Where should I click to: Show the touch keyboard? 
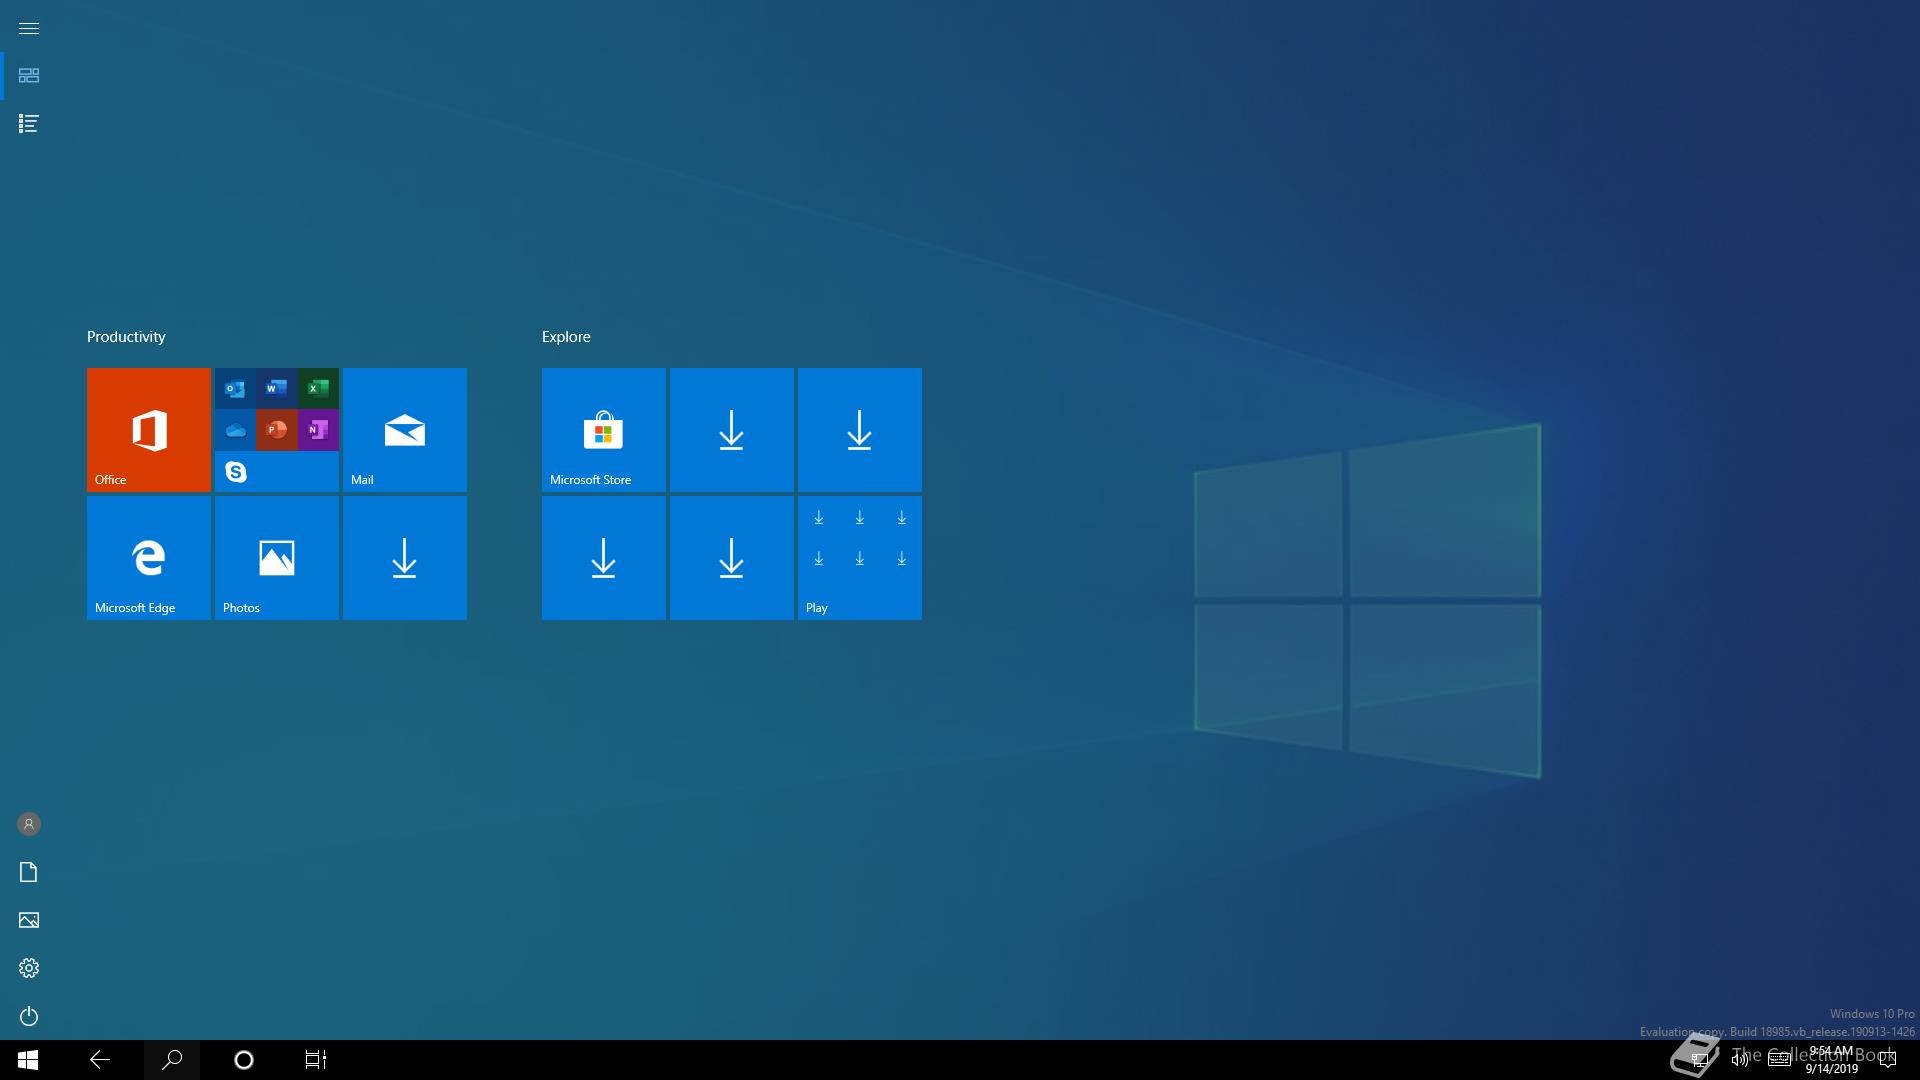pyautogui.click(x=1780, y=1060)
